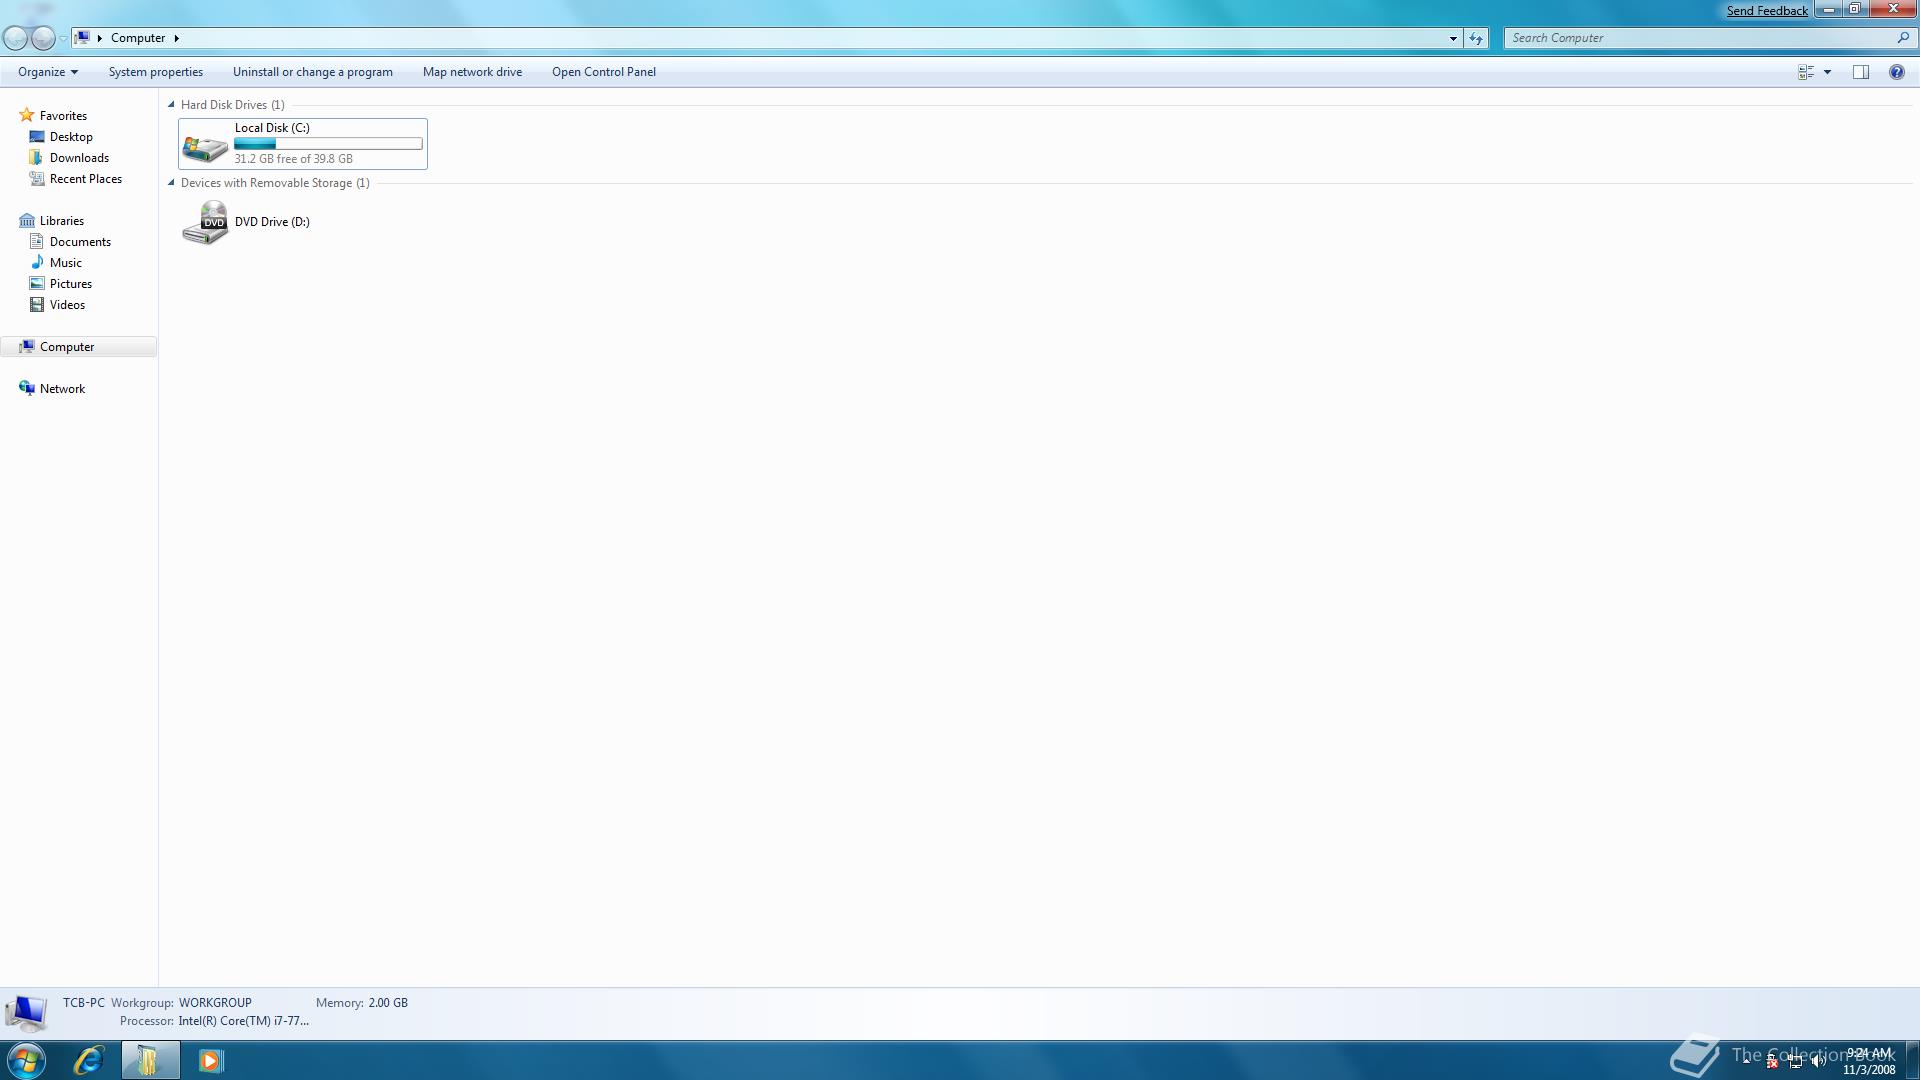The image size is (1920, 1080).
Task: Expand the address bar history dropdown
Action: point(1453,38)
